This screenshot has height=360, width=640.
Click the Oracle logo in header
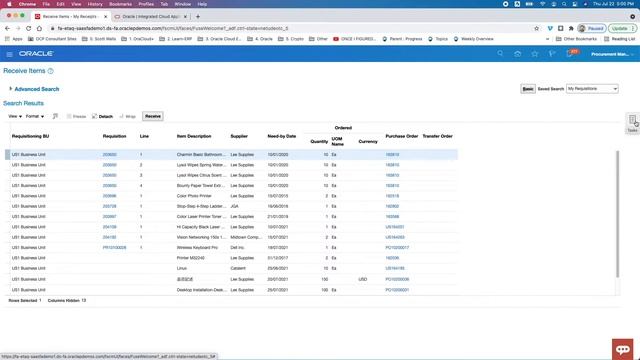pyautogui.click(x=36, y=54)
